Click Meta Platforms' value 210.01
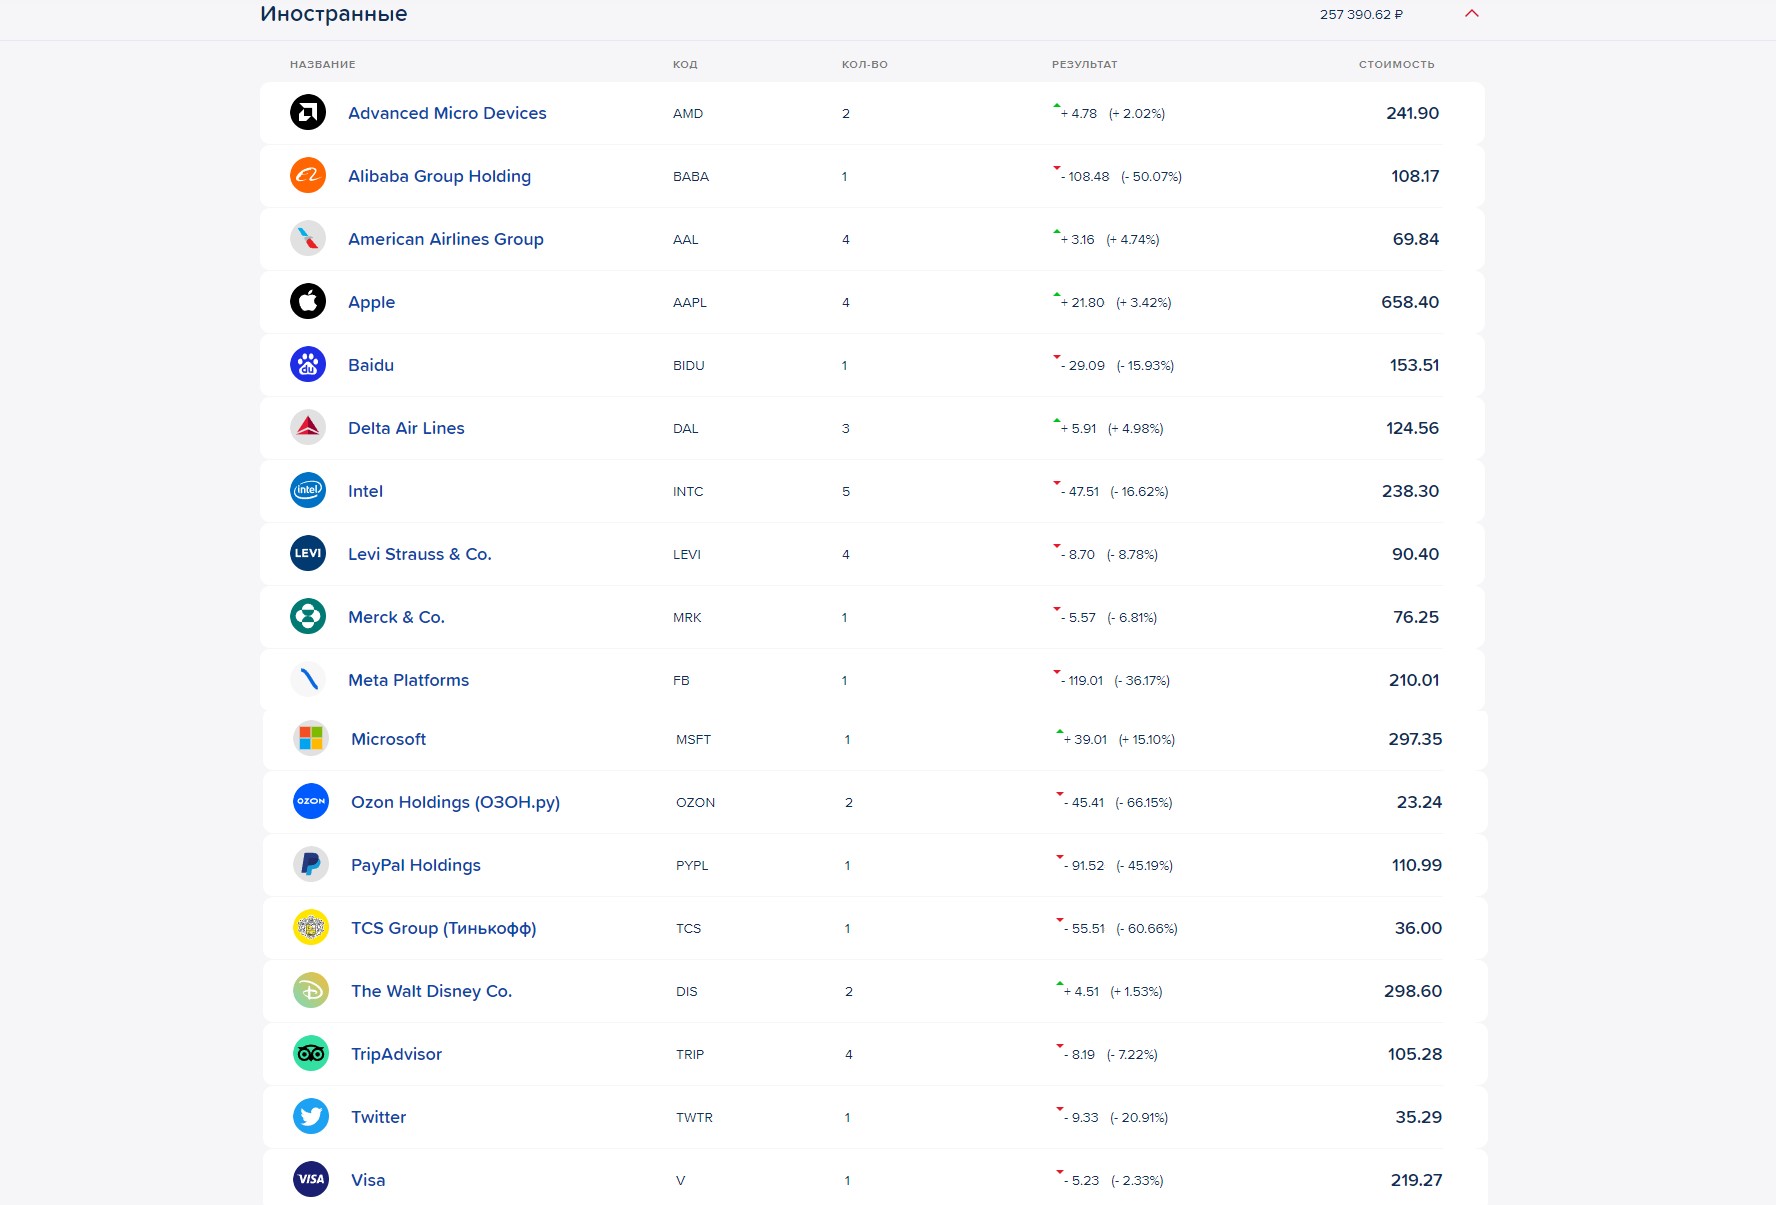 (x=1414, y=680)
